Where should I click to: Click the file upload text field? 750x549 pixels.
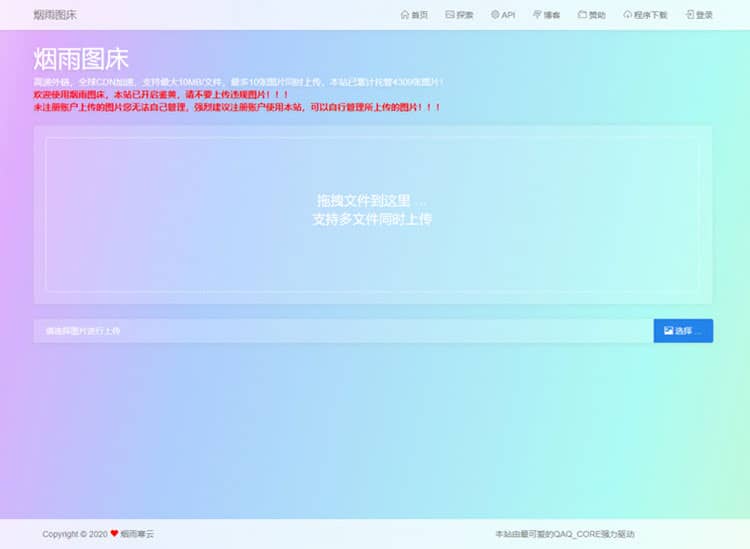click(343, 331)
